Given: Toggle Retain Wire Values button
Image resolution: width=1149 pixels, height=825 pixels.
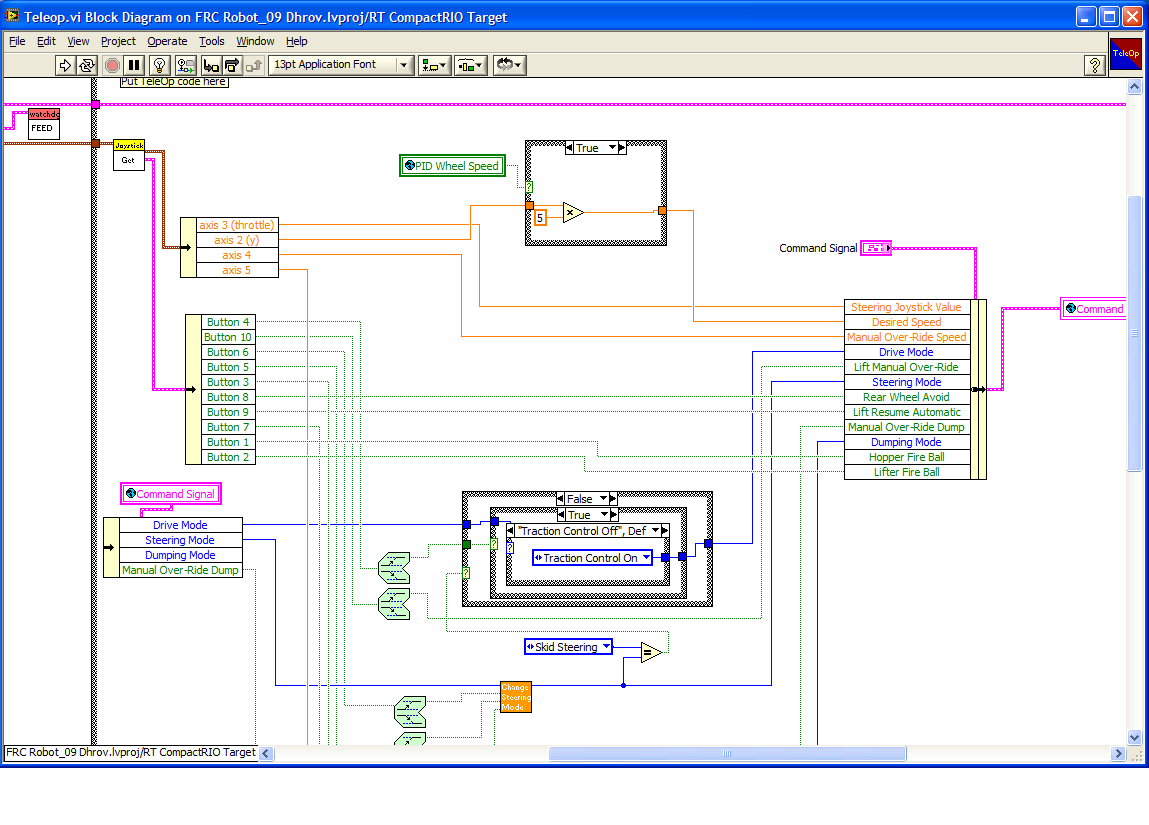Looking at the screenshot, I should click(x=185, y=65).
